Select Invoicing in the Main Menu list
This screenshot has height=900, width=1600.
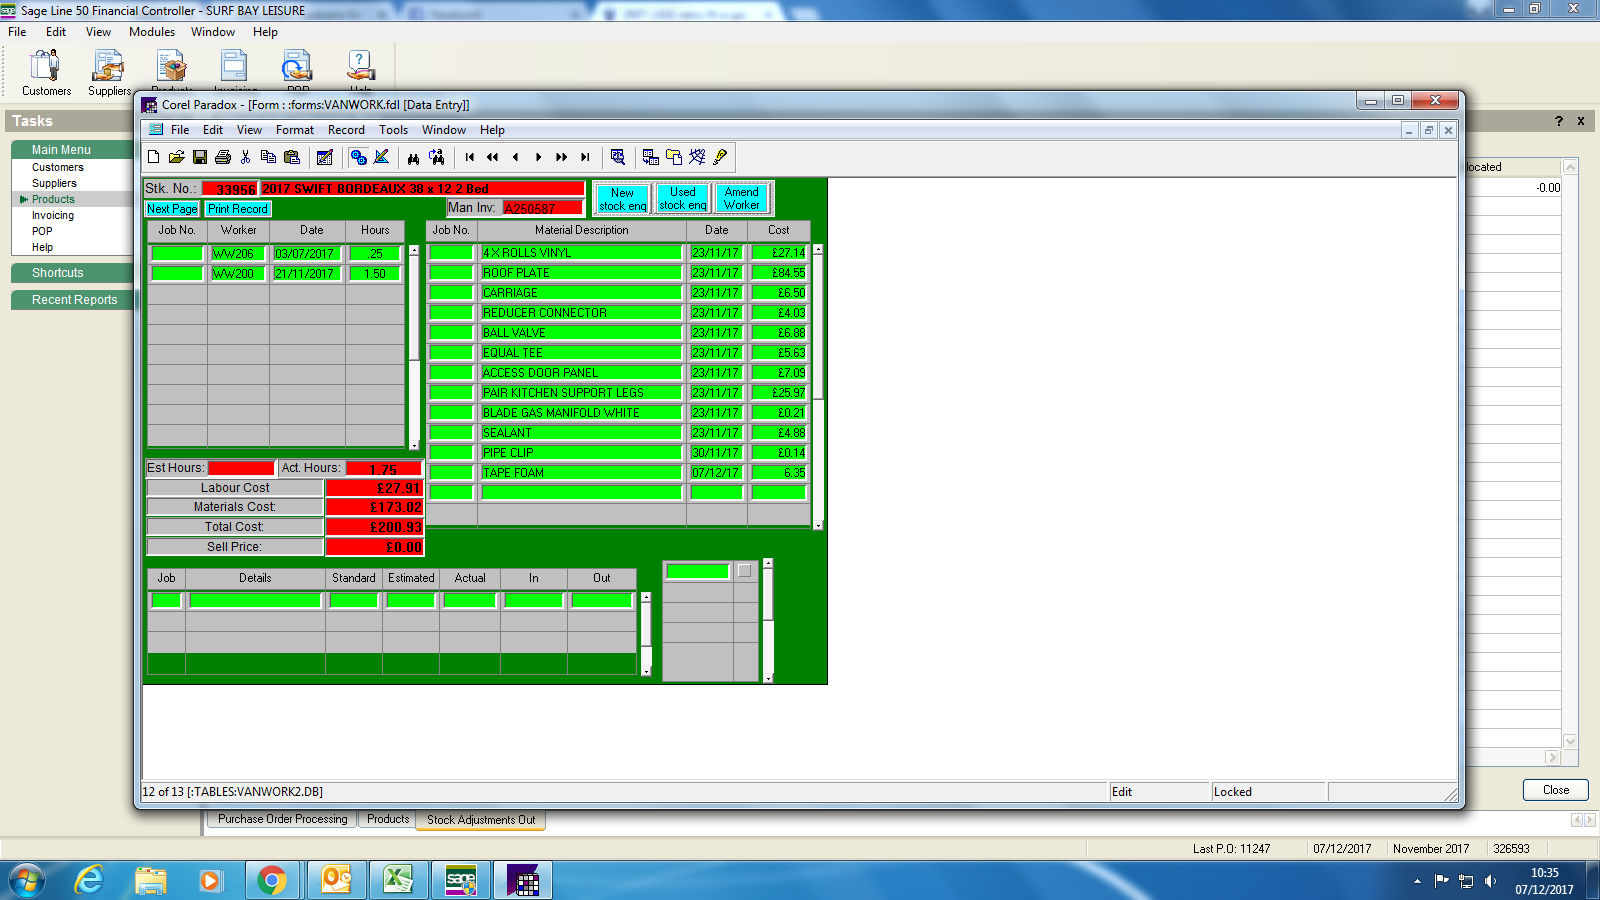53,216
